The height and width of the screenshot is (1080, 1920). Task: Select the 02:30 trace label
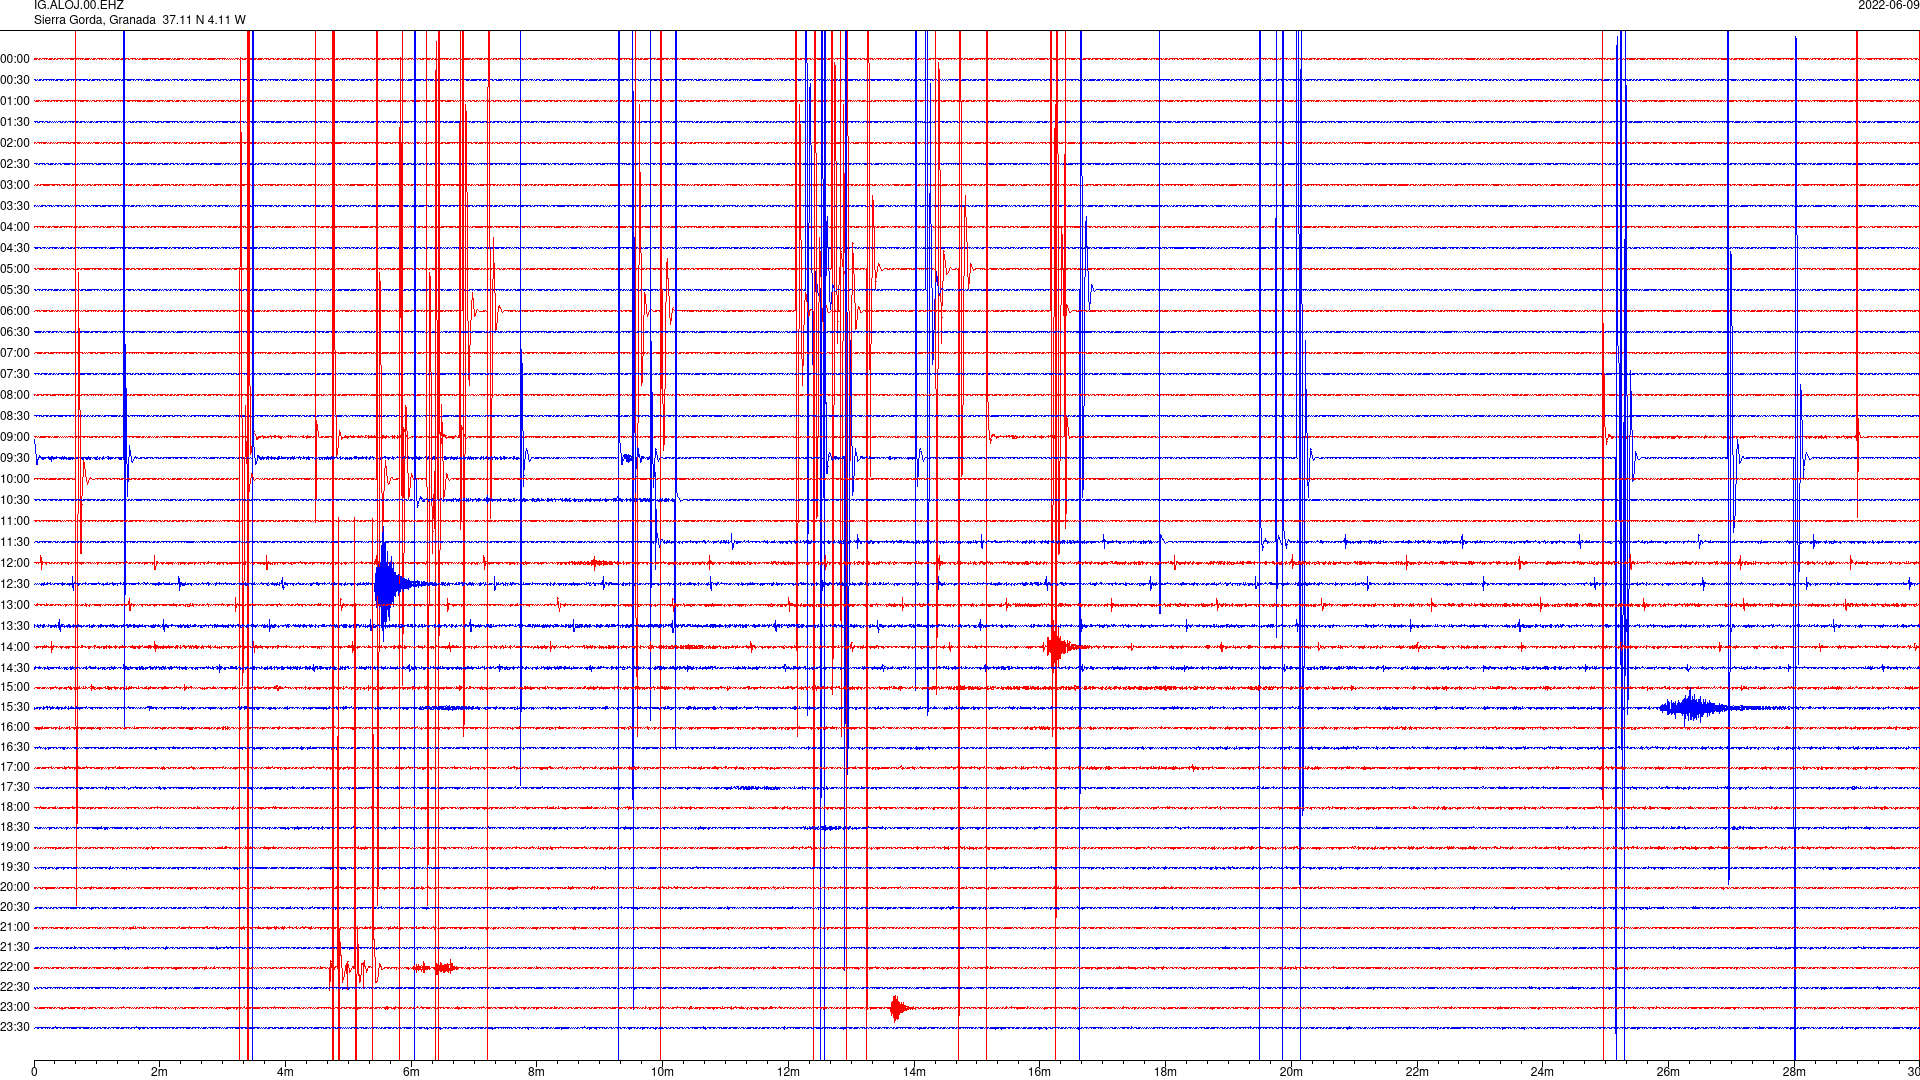15,164
